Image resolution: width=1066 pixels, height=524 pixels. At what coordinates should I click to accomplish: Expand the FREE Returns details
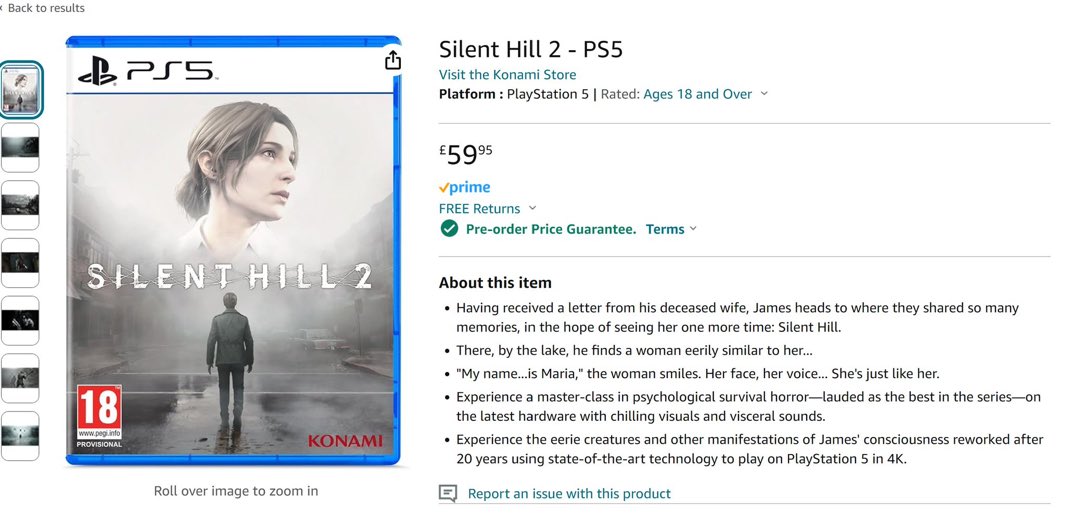(x=532, y=208)
